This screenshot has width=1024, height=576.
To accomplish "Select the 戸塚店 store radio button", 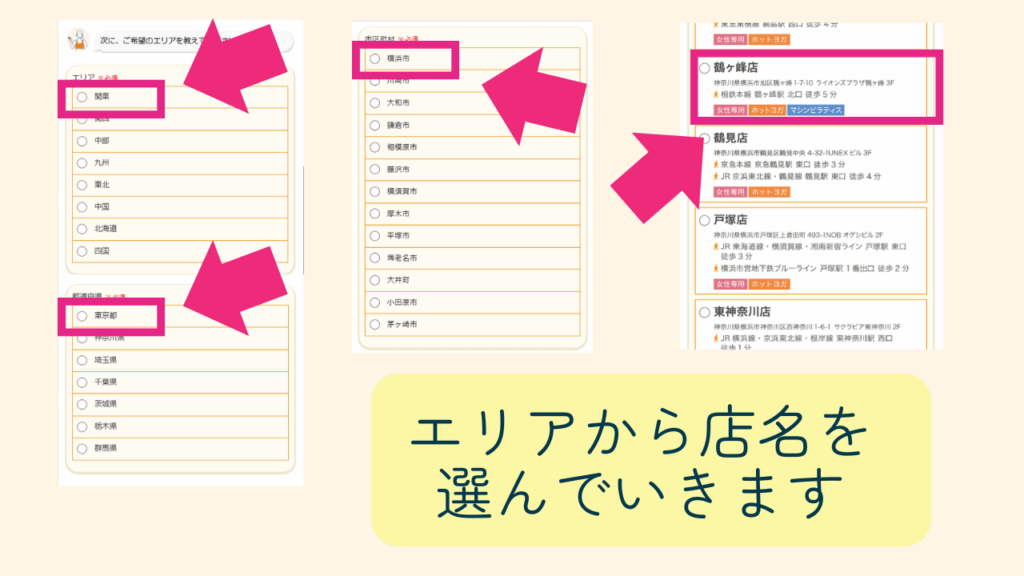I will 705,219.
